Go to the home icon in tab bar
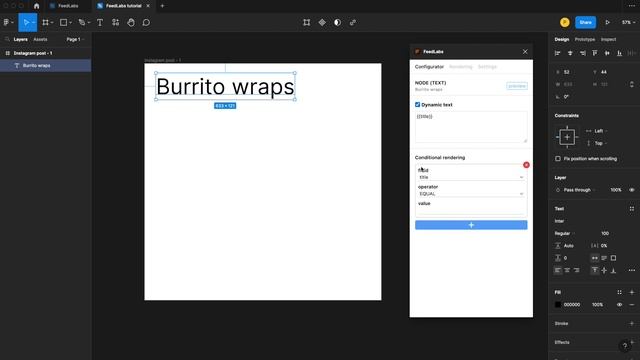Screen dimensions: 640x360 tap(36, 6)
